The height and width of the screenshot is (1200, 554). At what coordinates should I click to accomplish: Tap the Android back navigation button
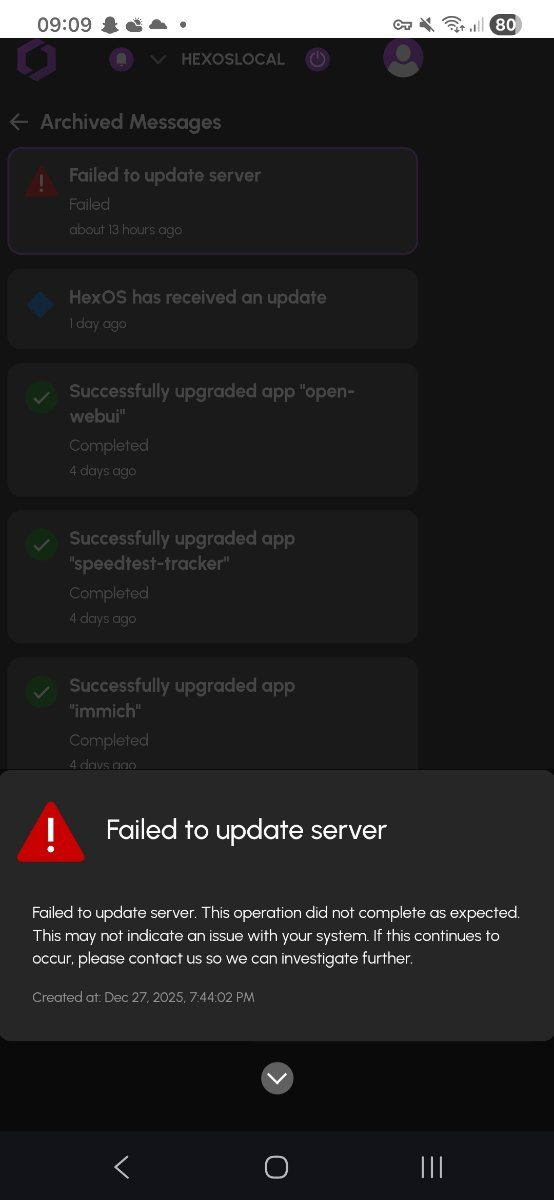[122, 1166]
